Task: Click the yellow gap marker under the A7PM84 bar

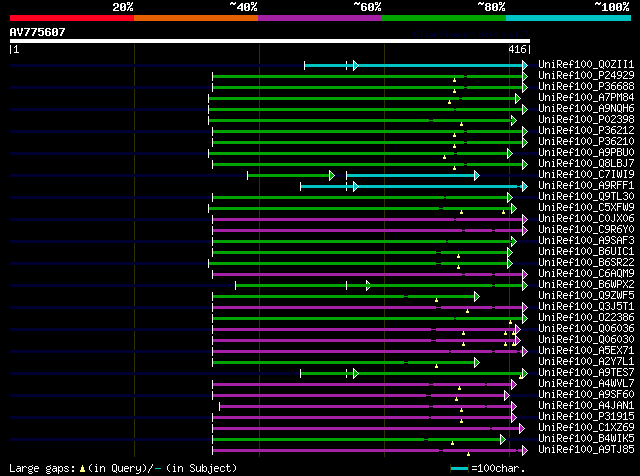Action: tap(449, 102)
